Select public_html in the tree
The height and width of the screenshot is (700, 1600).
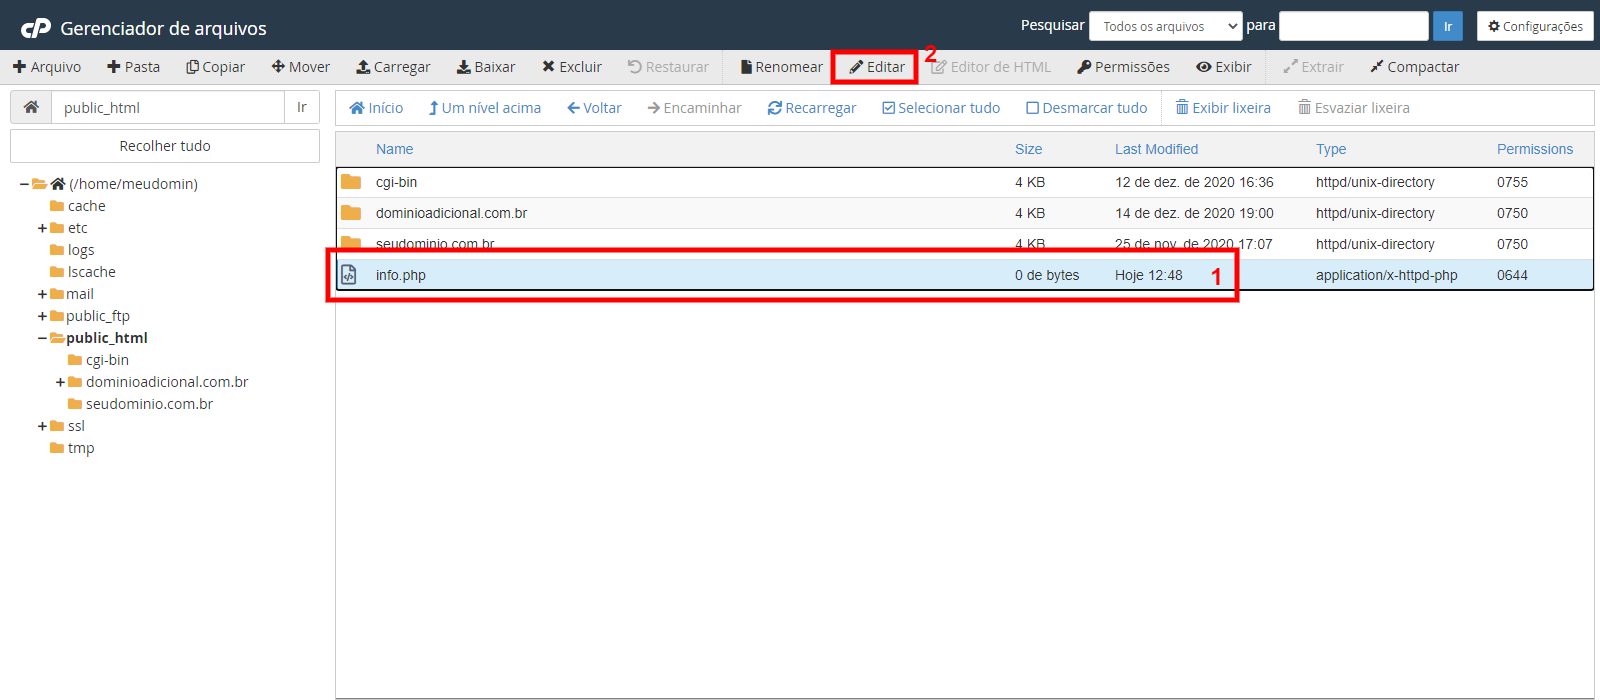107,338
